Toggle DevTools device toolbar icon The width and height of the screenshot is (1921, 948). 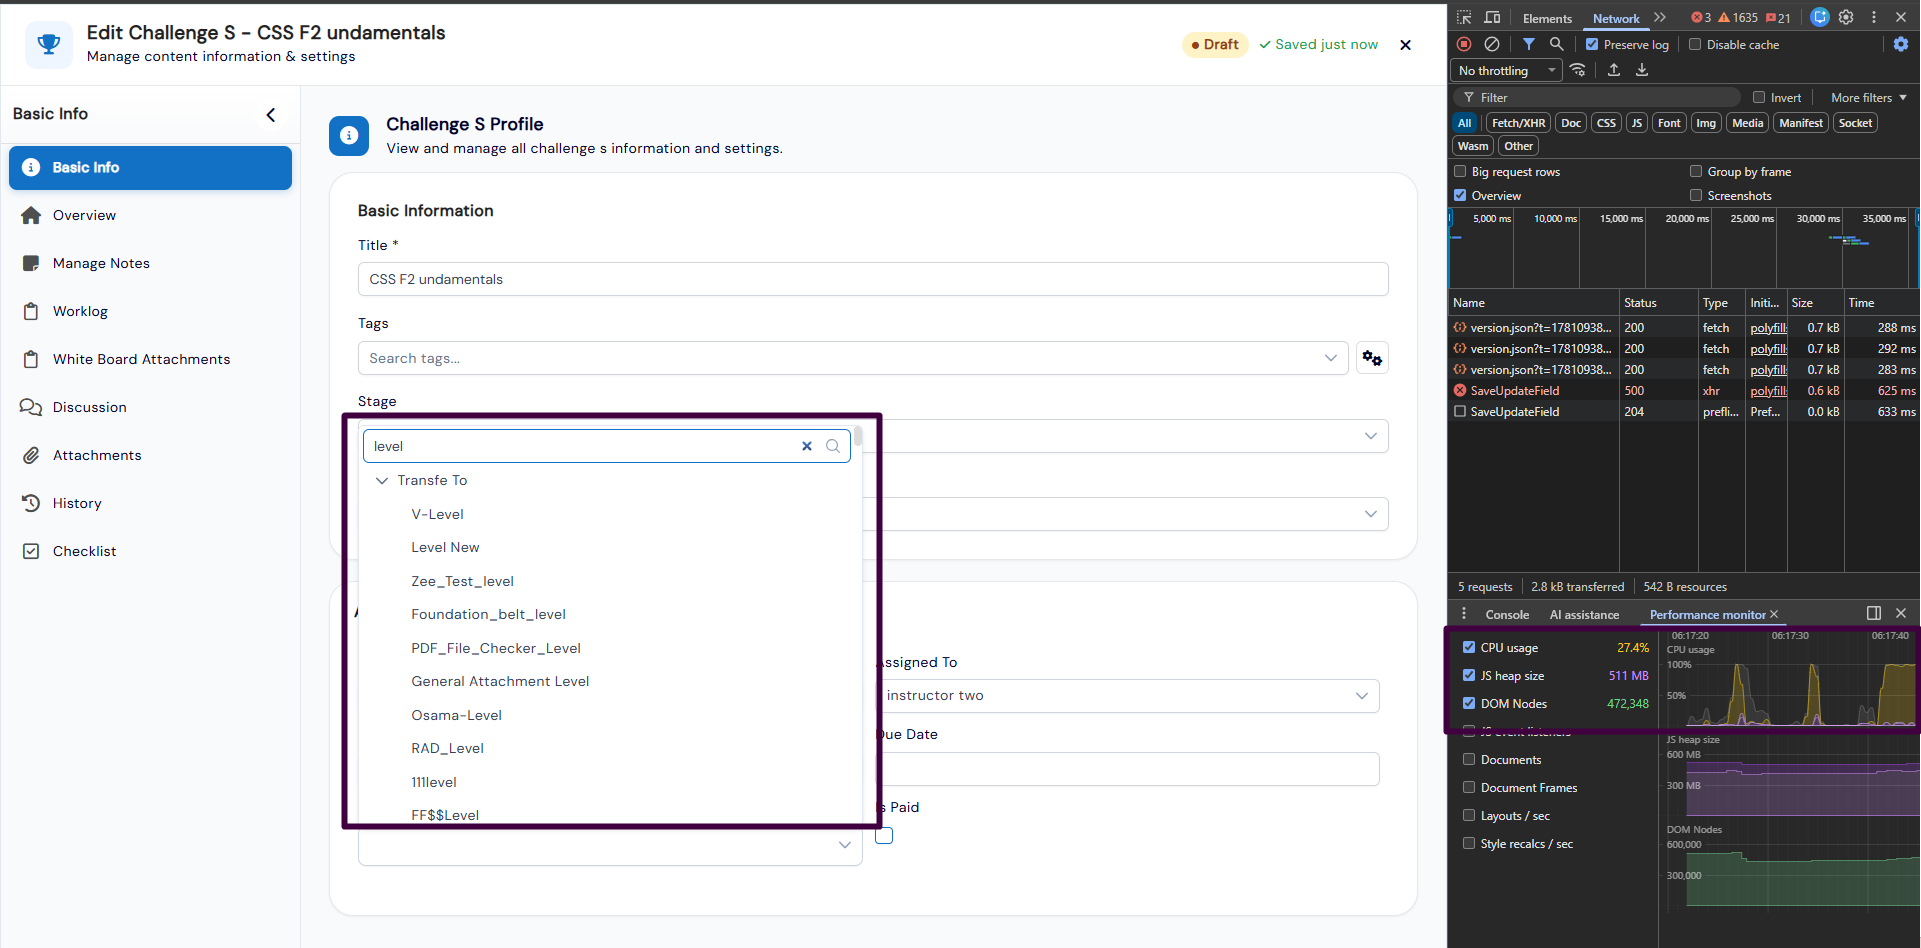[1492, 18]
